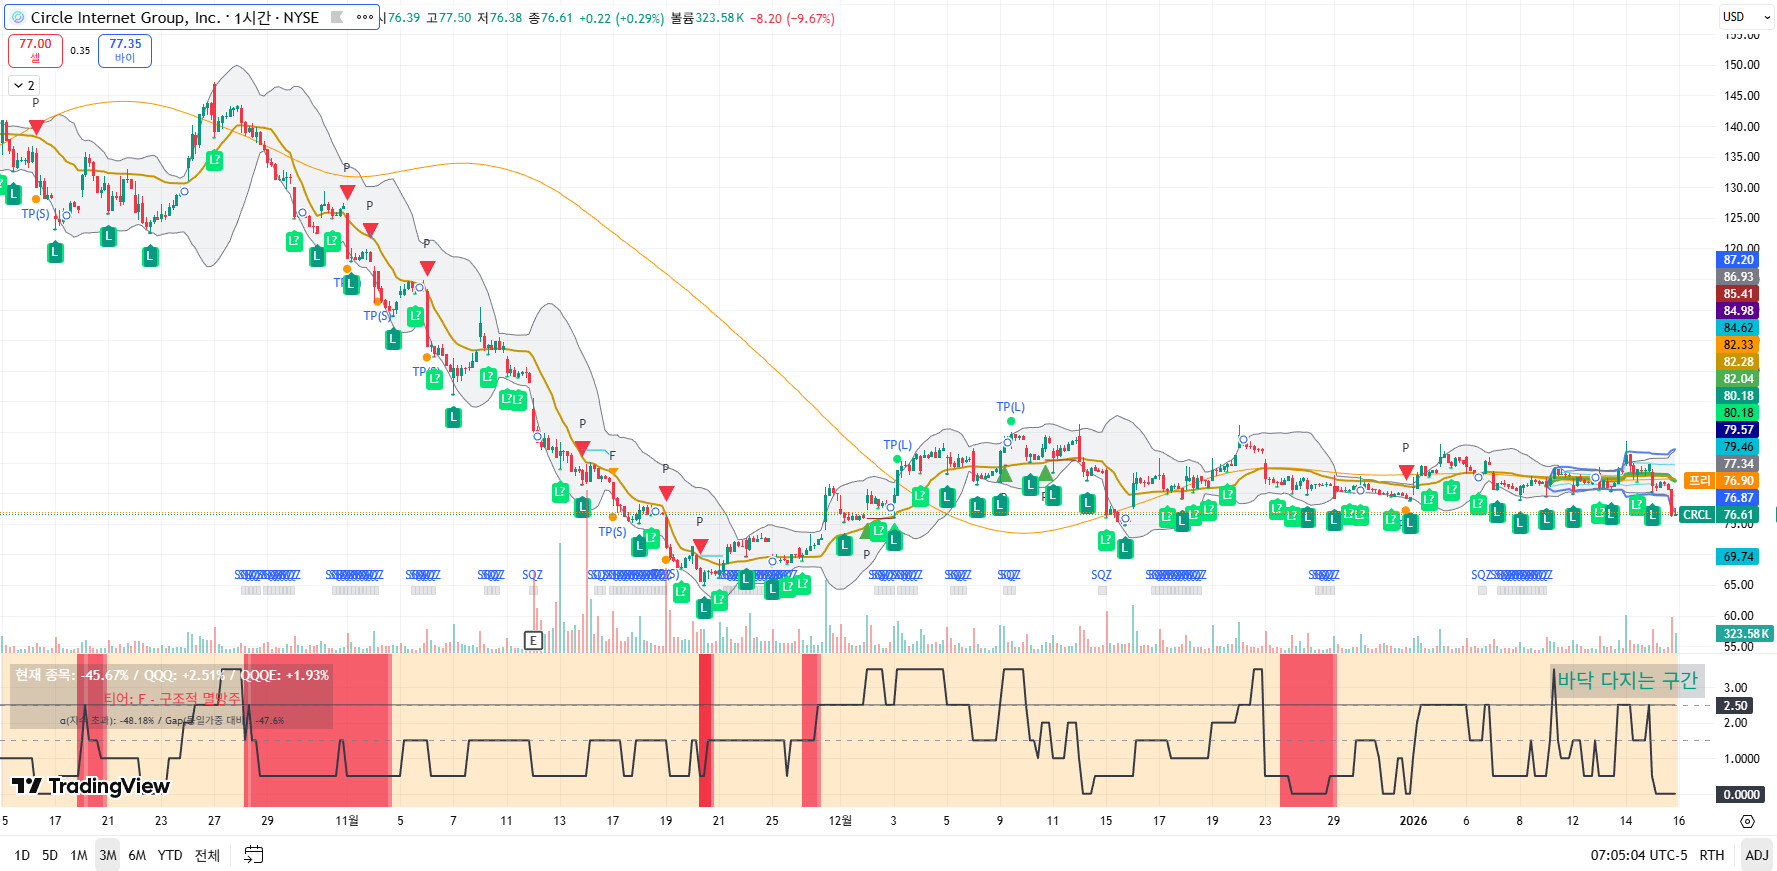Screen dimensions: 1777x871
Task: Toggle the ADJ adjusted data button
Action: [x=1757, y=855]
